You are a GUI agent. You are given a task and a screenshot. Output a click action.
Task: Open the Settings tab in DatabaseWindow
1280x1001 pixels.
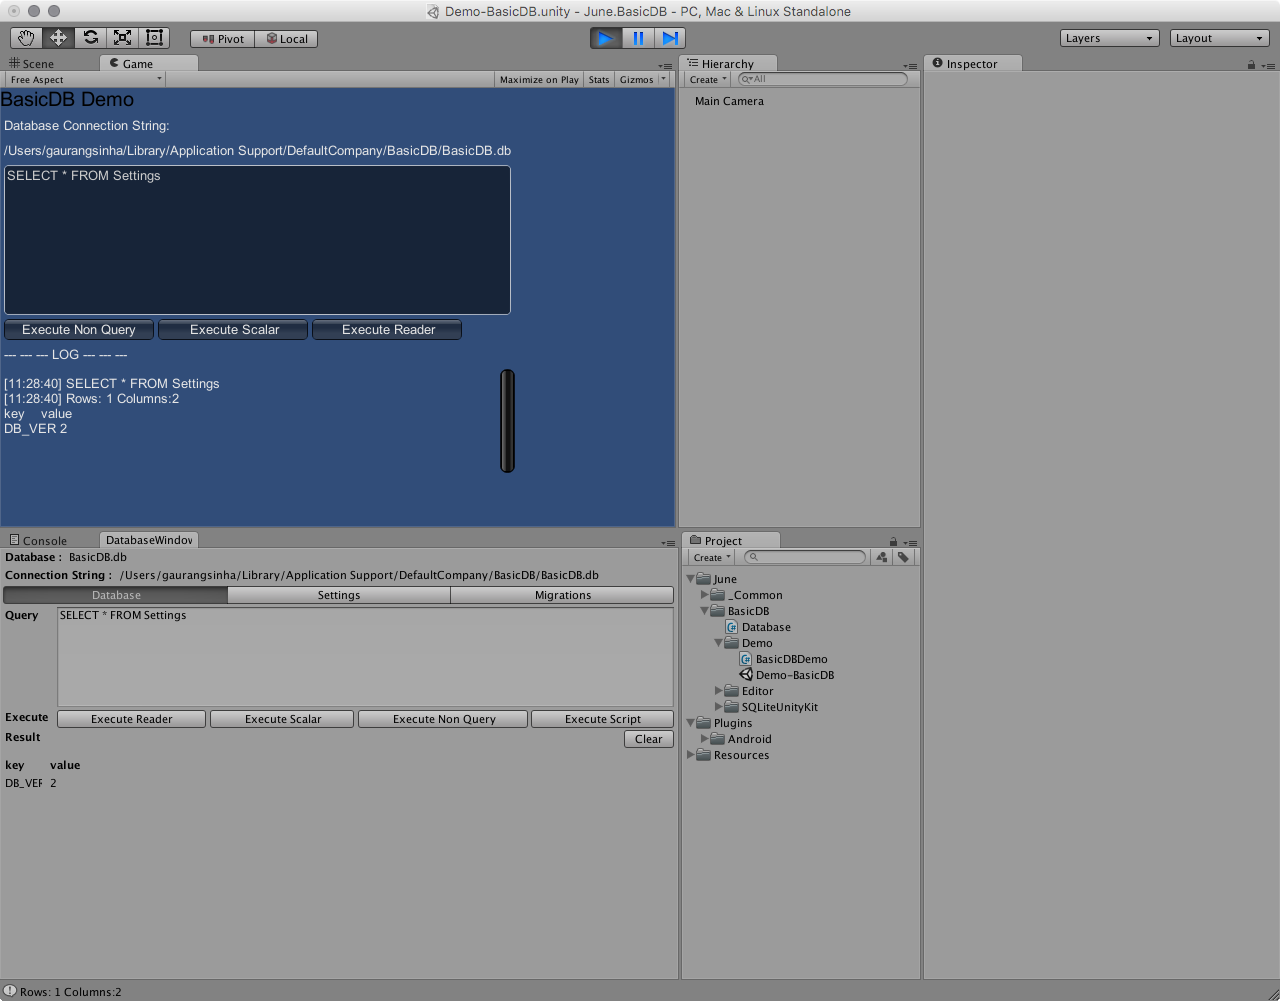[x=339, y=595]
